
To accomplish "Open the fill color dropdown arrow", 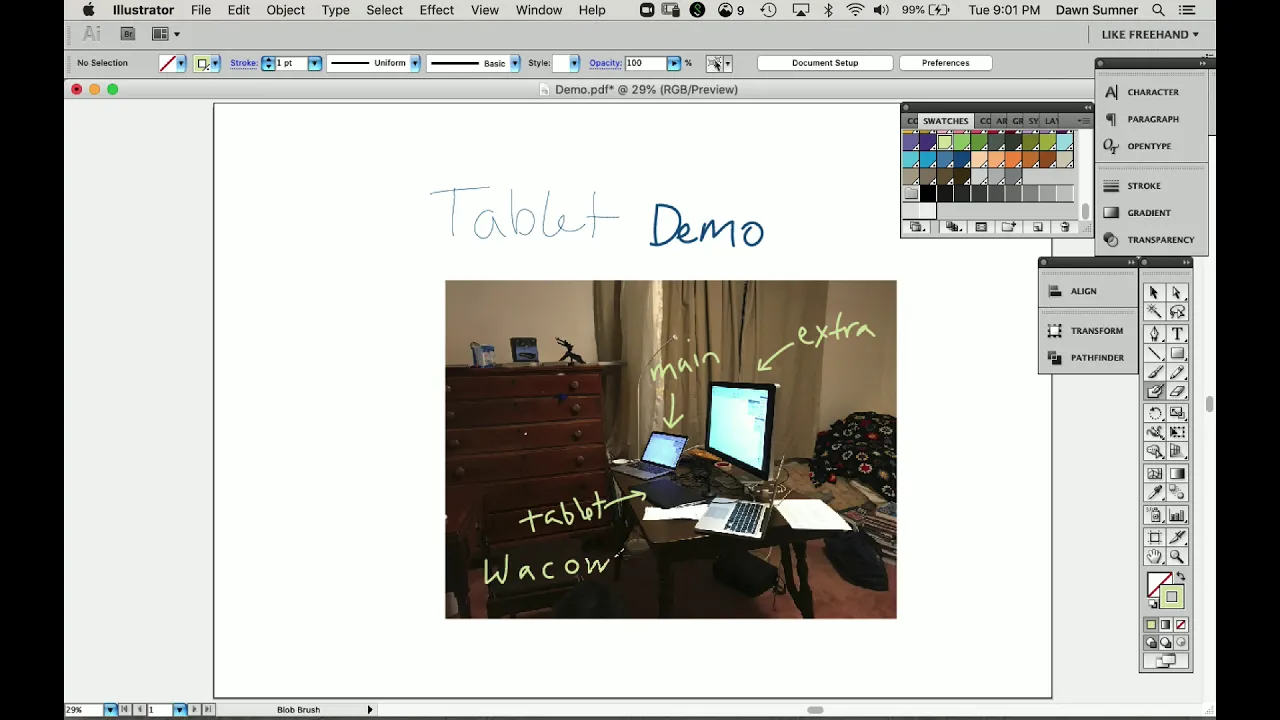I will coord(181,63).
